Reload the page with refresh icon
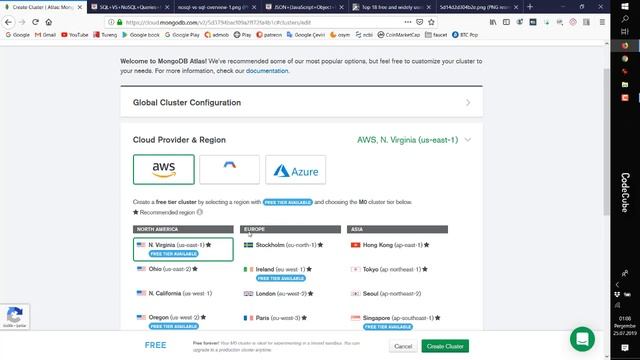640x360 pixels. (x=36, y=22)
